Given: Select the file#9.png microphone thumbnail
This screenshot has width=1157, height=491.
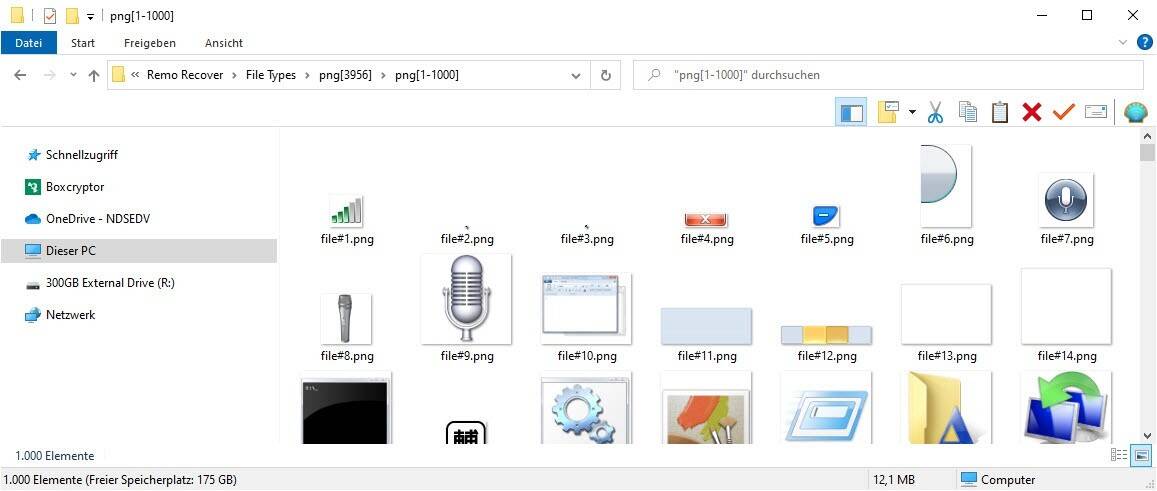Looking at the screenshot, I should pyautogui.click(x=466, y=300).
